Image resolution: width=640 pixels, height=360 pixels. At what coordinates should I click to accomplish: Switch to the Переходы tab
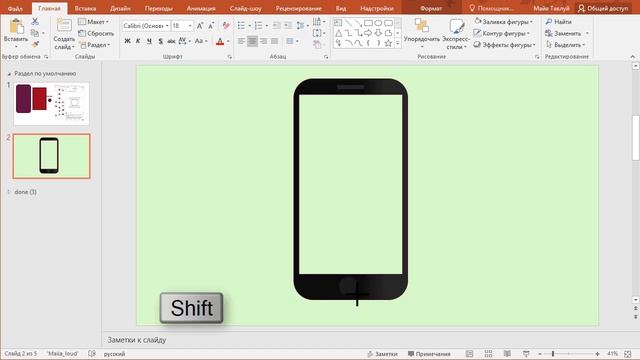pos(158,8)
